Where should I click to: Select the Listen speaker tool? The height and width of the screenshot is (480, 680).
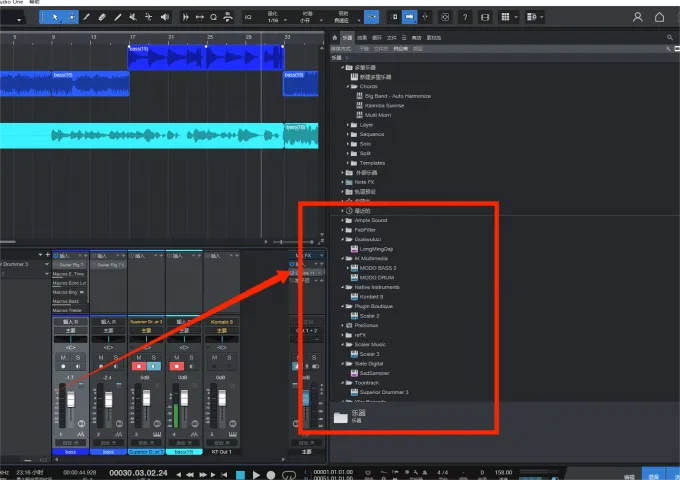(165, 17)
